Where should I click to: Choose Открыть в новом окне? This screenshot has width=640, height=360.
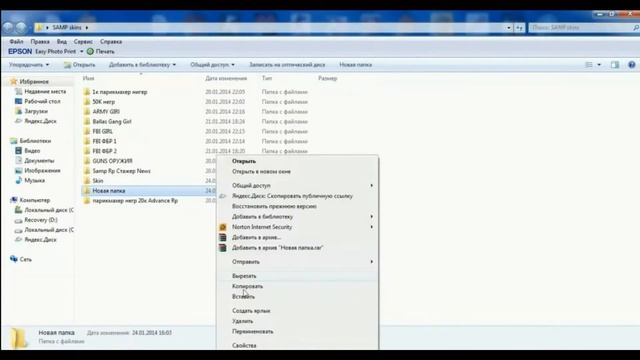[261, 171]
